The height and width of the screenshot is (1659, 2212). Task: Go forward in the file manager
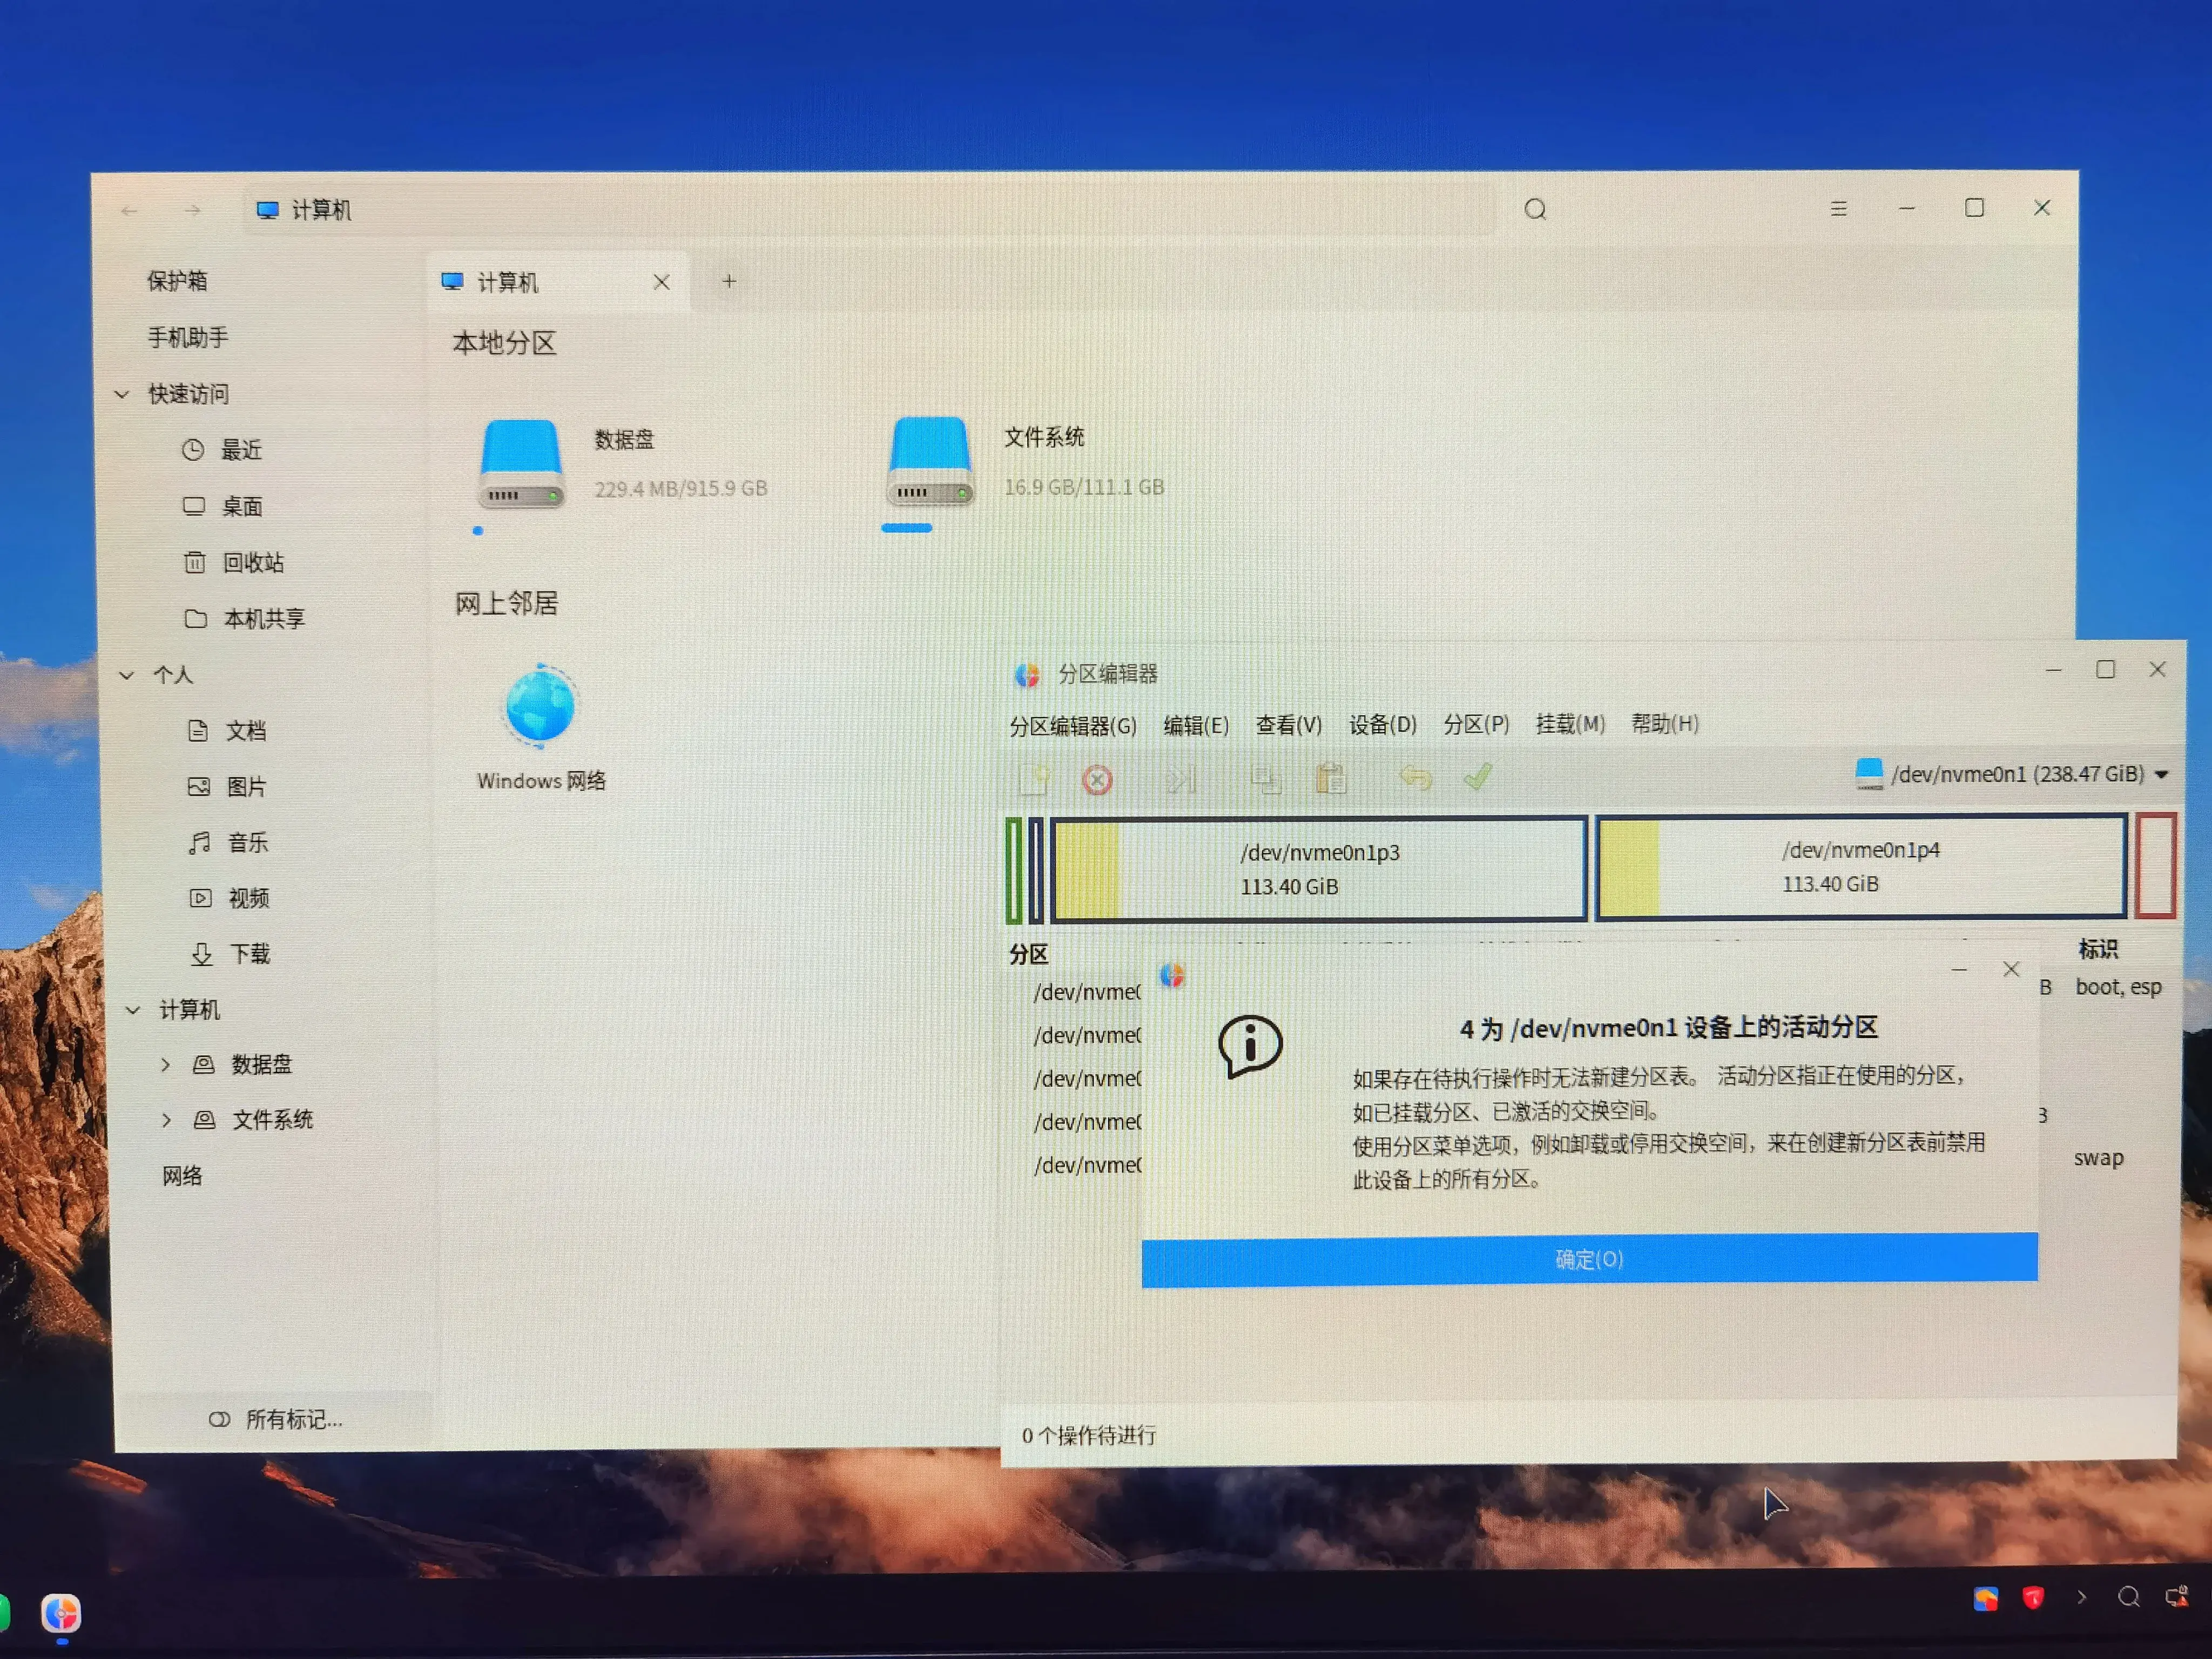[x=193, y=210]
